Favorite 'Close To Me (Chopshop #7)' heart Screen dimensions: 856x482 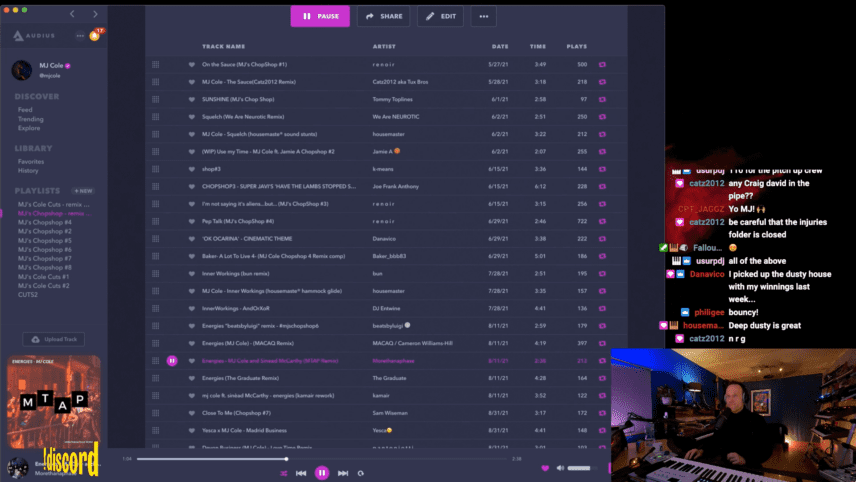(192, 413)
